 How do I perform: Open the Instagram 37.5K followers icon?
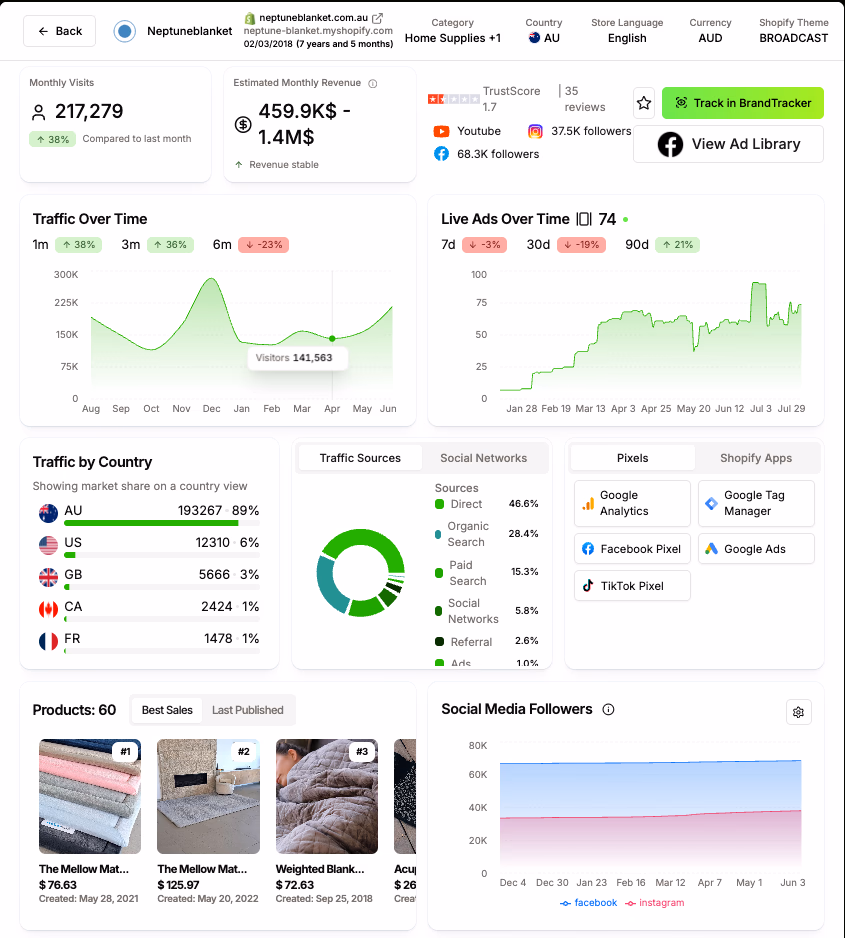click(535, 131)
